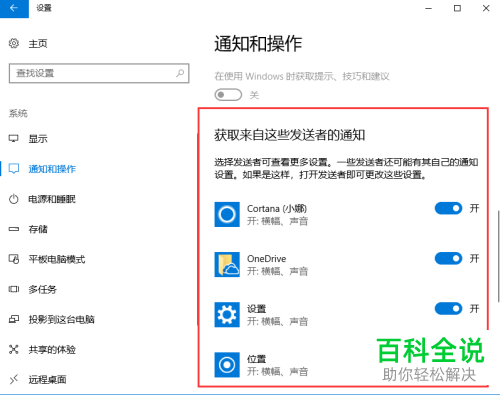The height and width of the screenshot is (395, 500).
Task: Click the 存储 storage icon
Action: click(14, 229)
